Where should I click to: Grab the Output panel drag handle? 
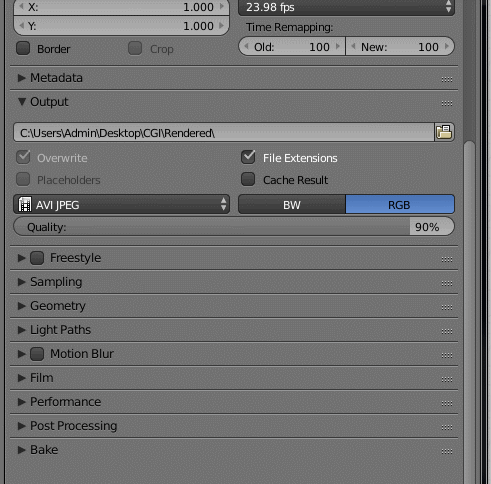447,103
